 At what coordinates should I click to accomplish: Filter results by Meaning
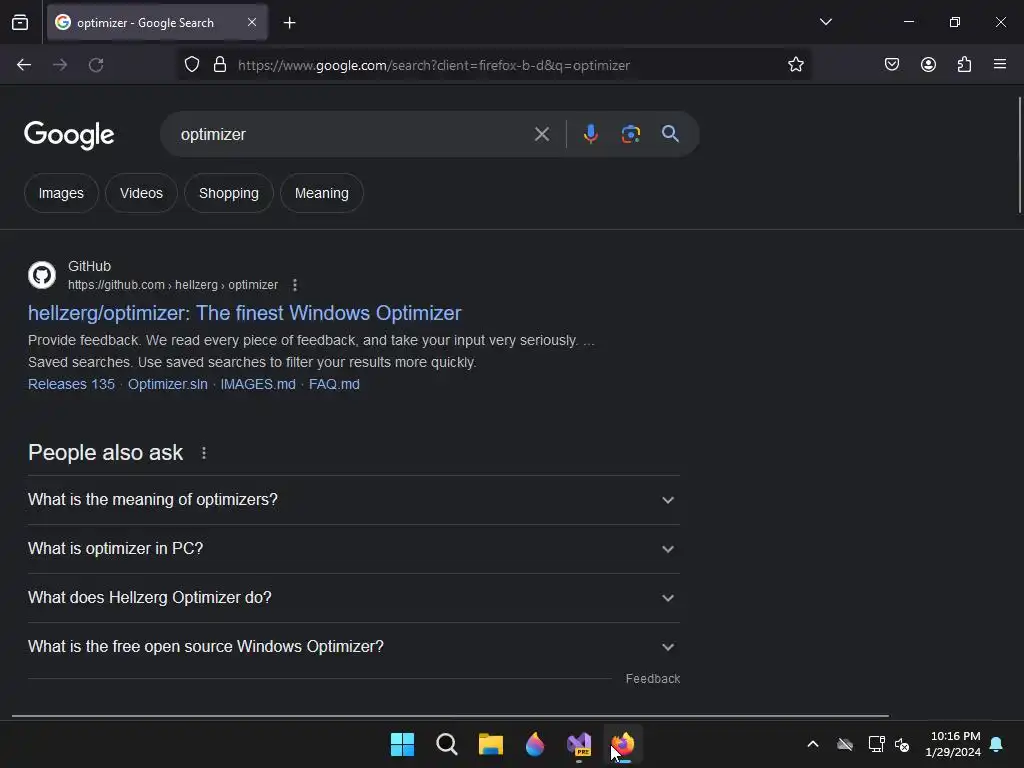click(x=321, y=193)
